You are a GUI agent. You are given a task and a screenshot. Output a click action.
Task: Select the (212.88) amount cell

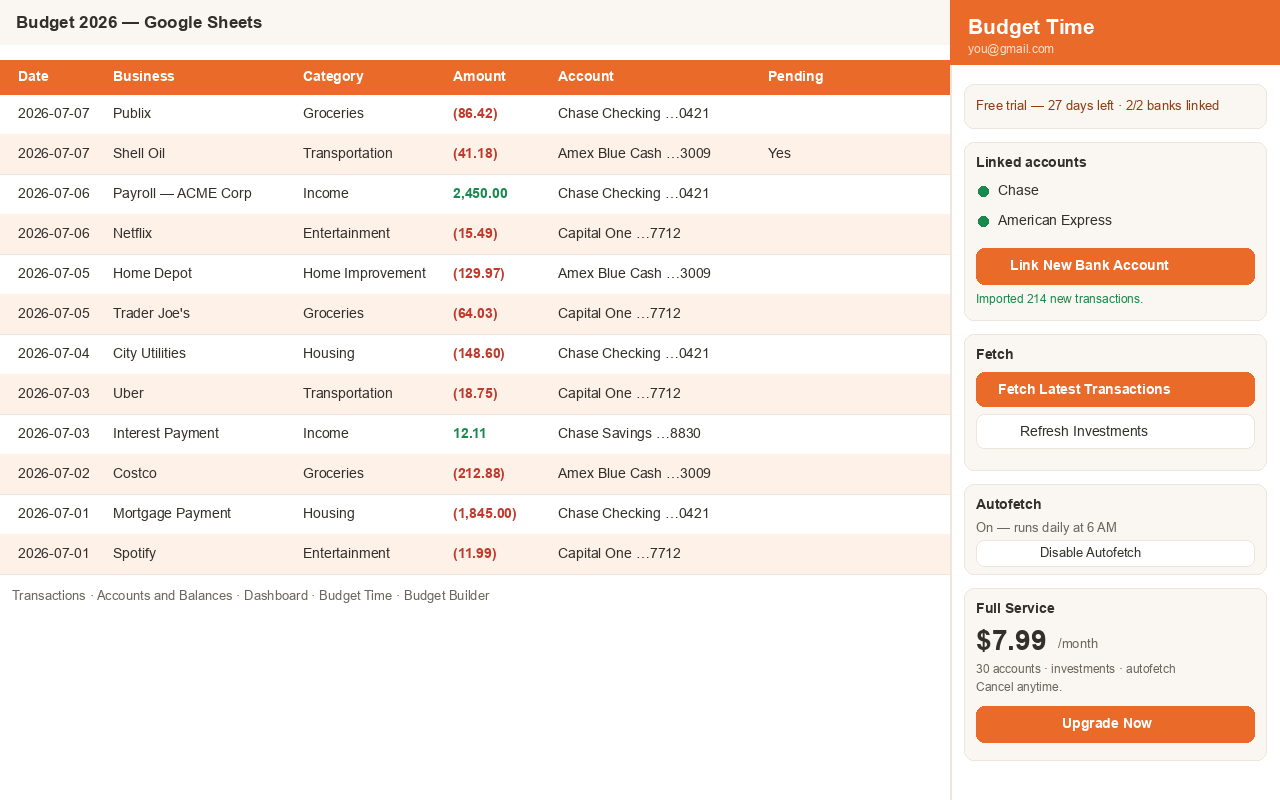click(479, 474)
